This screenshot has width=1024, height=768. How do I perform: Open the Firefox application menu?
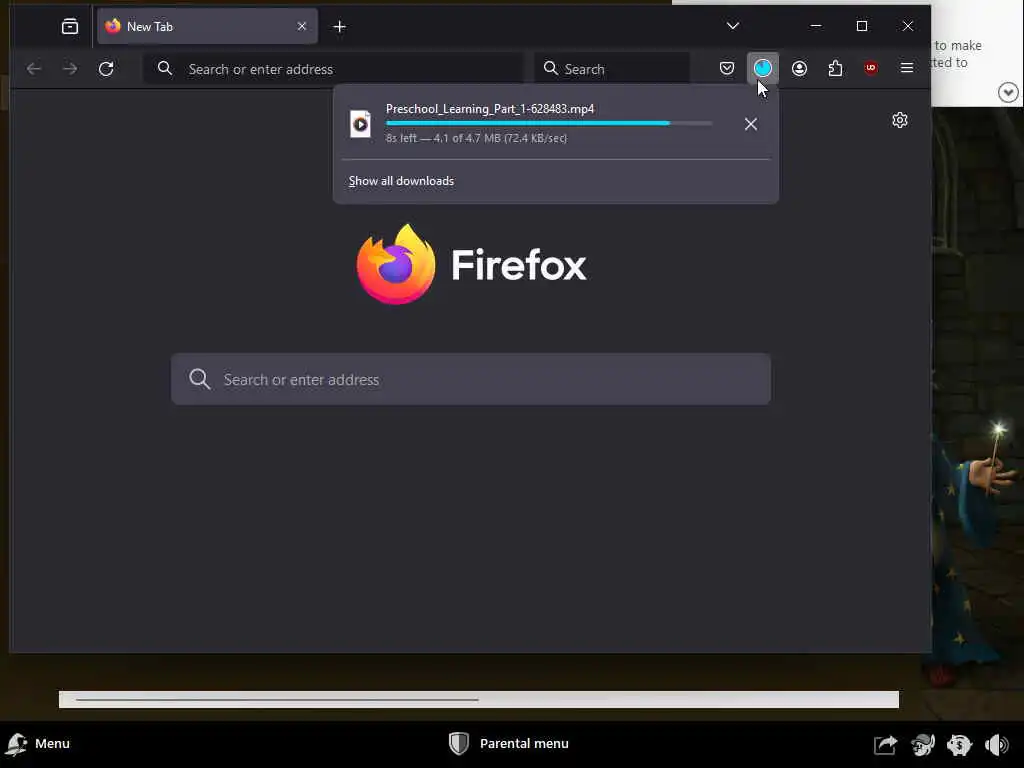[907, 68]
